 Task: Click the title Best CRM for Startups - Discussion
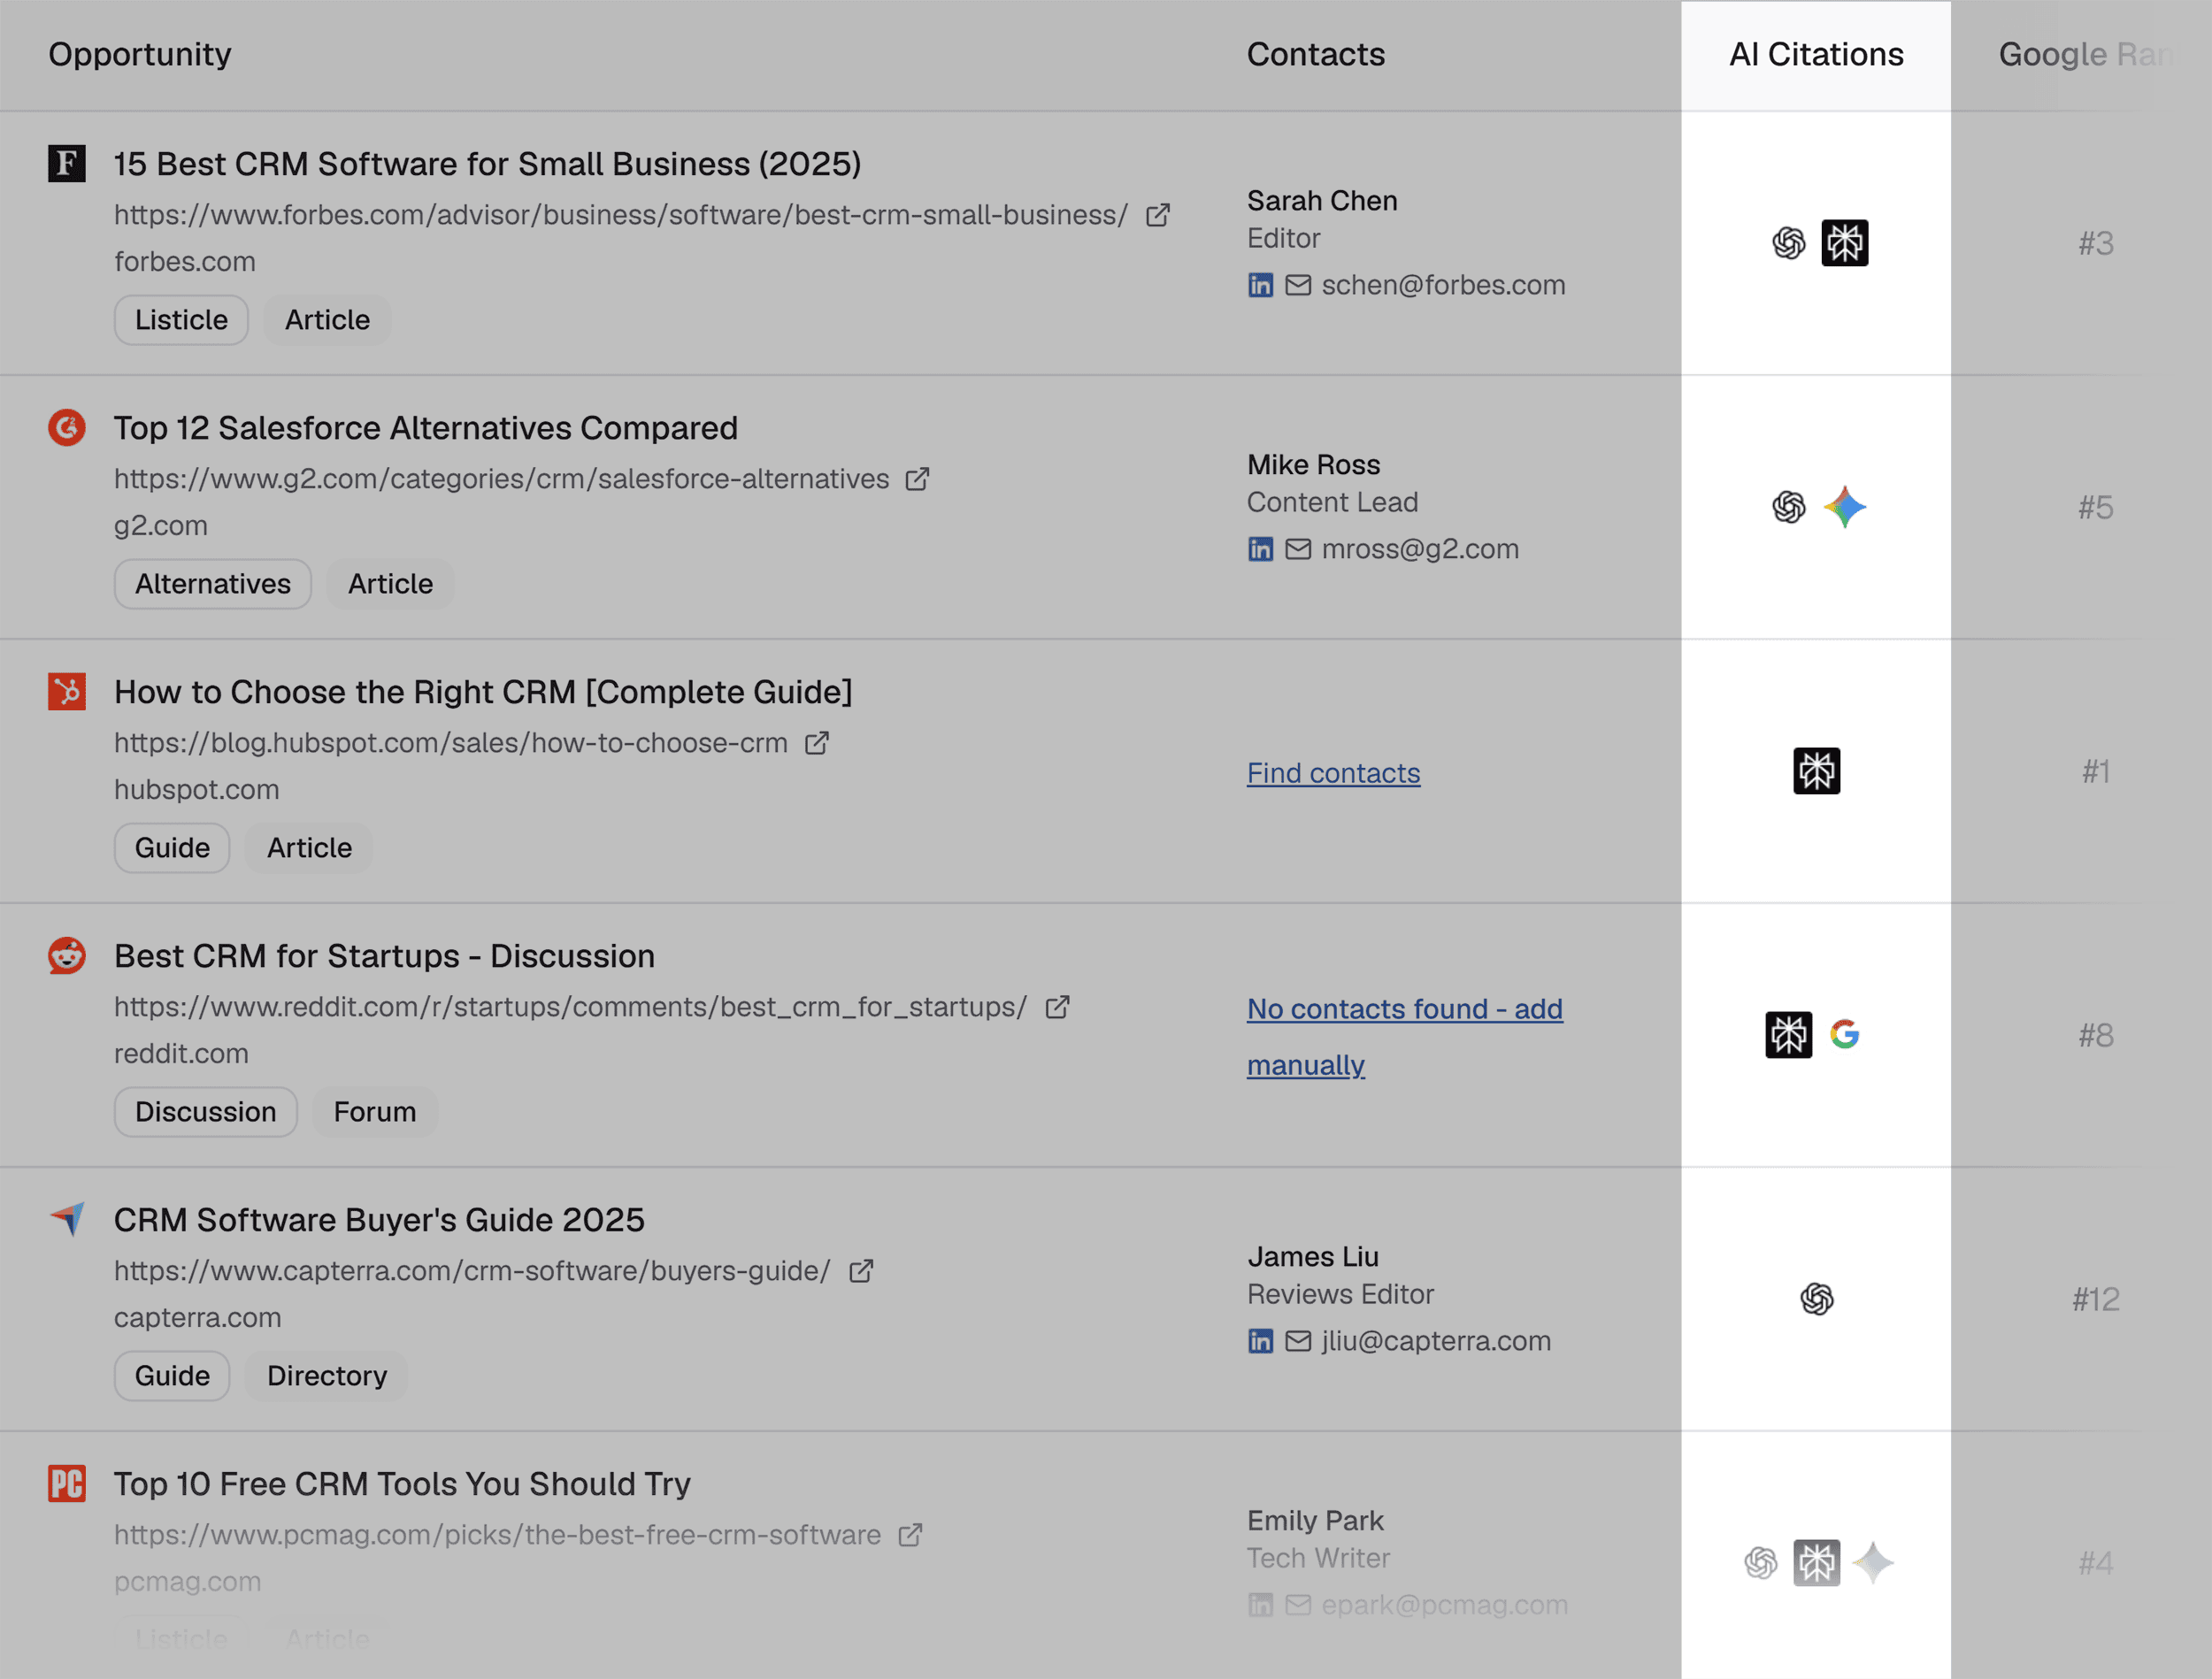point(384,956)
